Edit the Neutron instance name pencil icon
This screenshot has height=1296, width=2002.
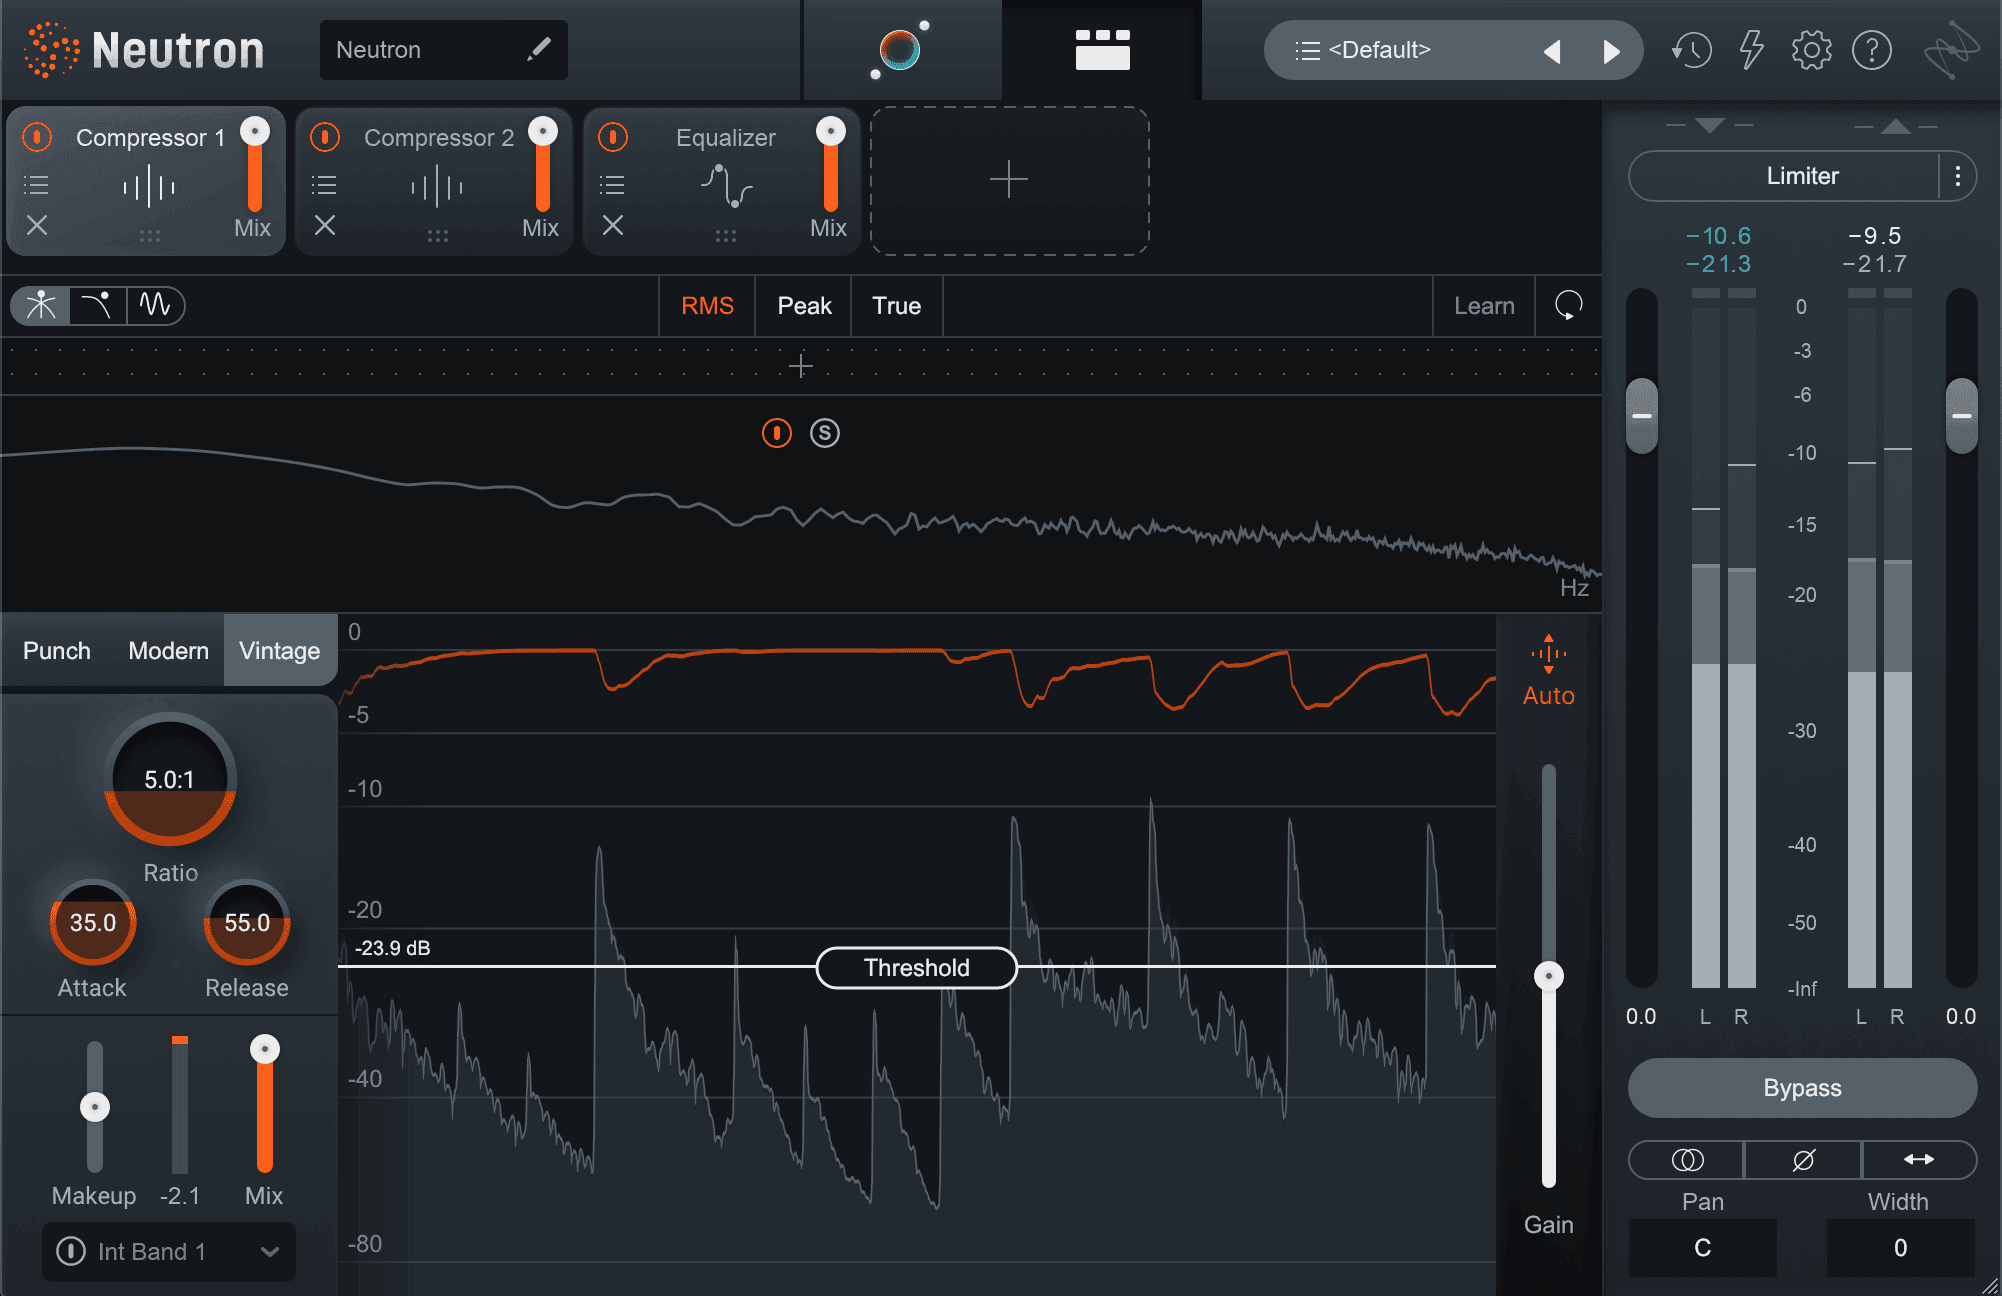pos(539,49)
